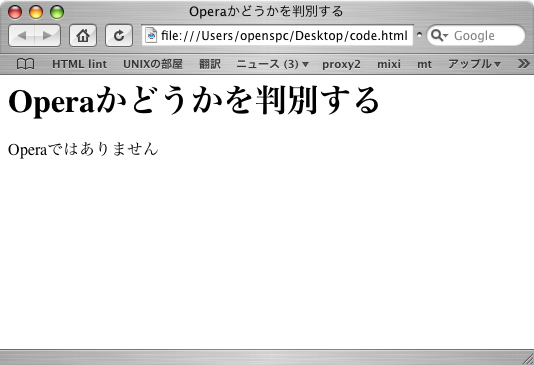Image resolution: width=534 pixels, height=365 pixels.
Task: Expand the アップル bookmark folder
Action: pos(474,64)
